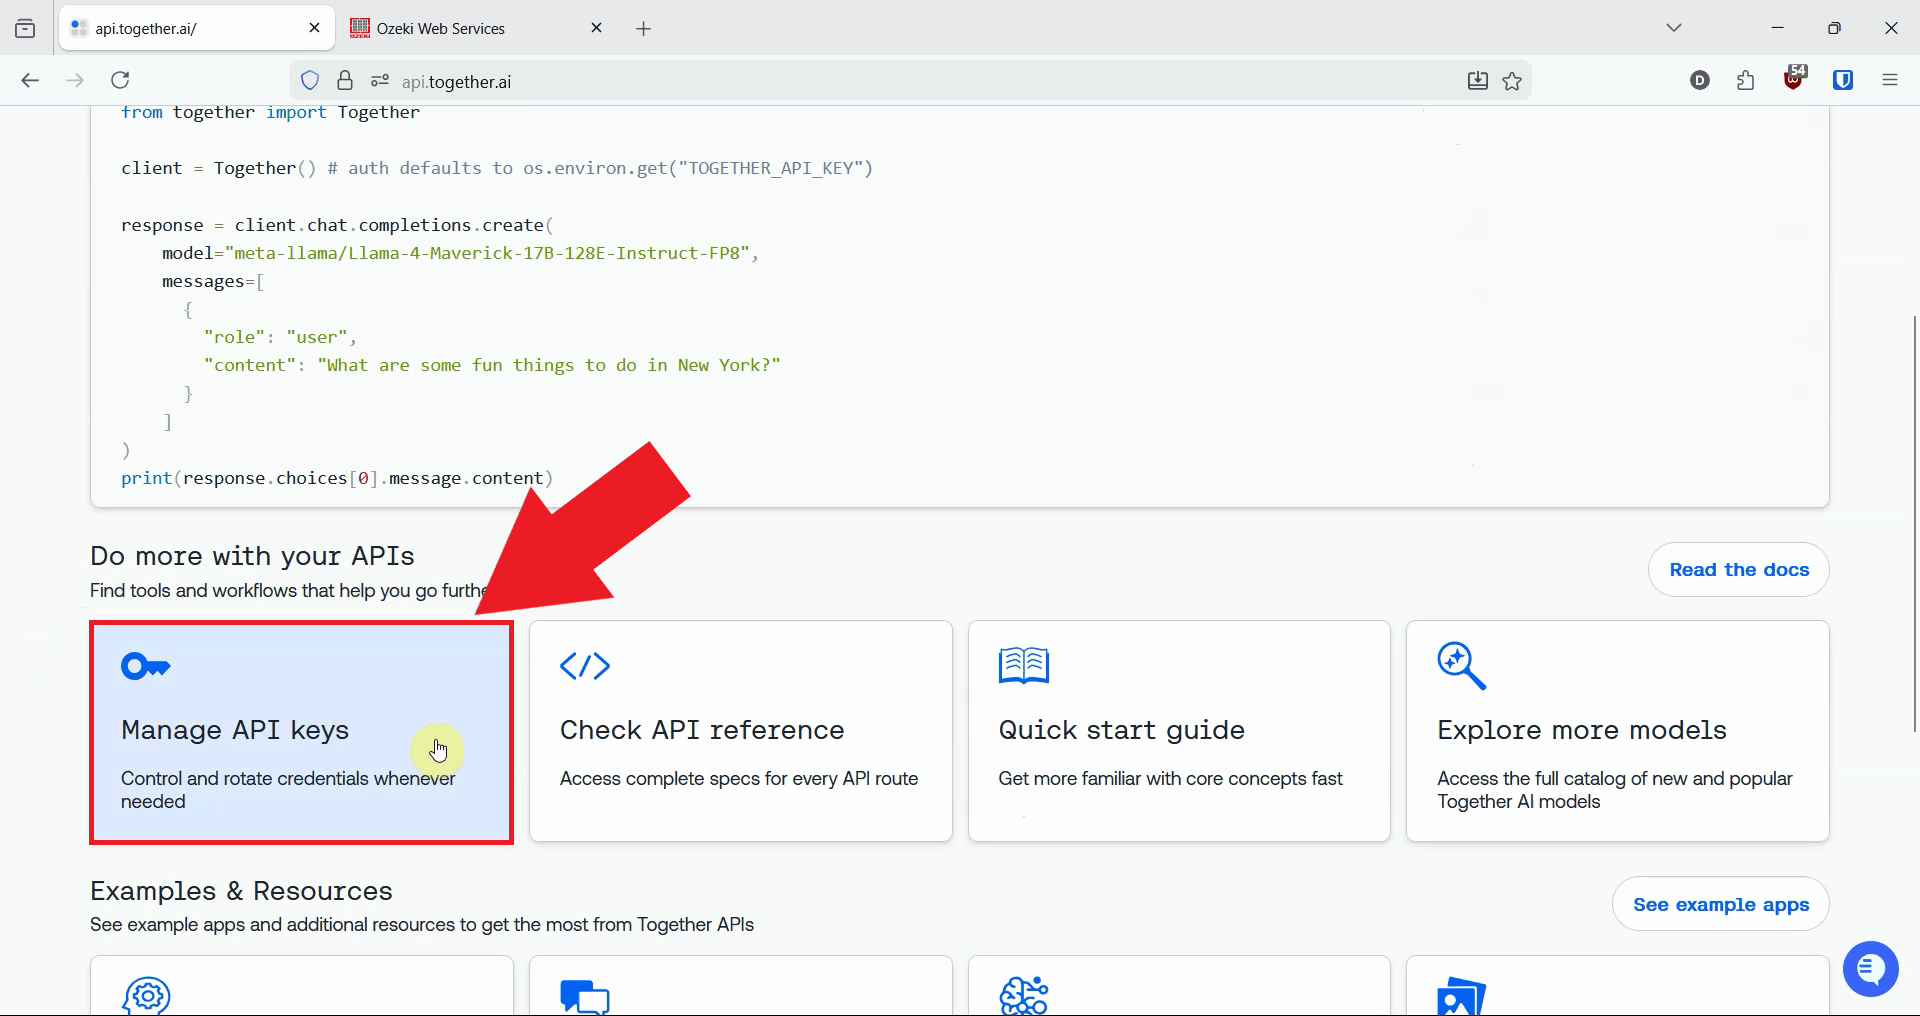Open the Quick start guide book icon
1920x1016 pixels.
coord(1023,666)
